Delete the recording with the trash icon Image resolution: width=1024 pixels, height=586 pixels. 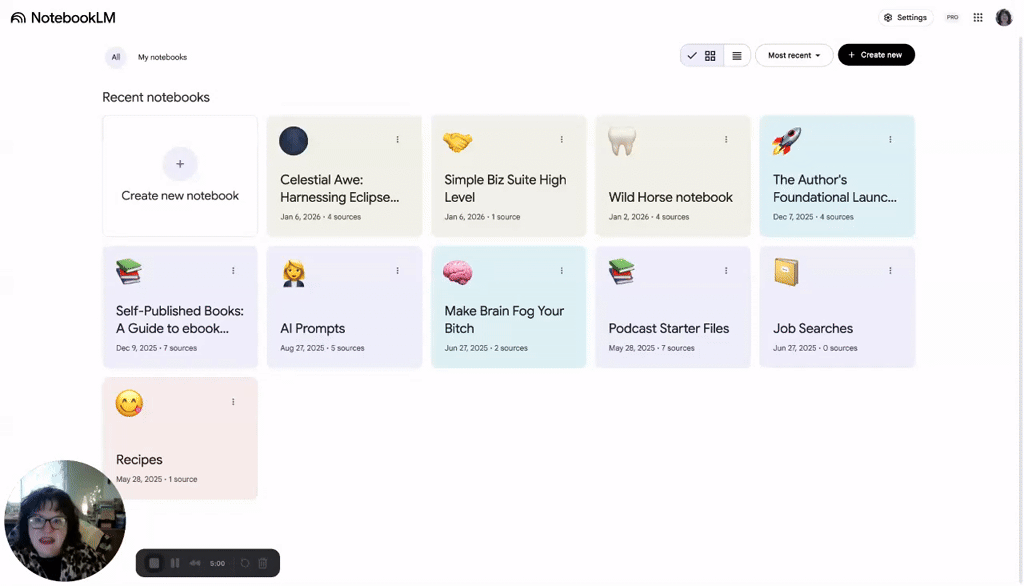pyautogui.click(x=263, y=563)
